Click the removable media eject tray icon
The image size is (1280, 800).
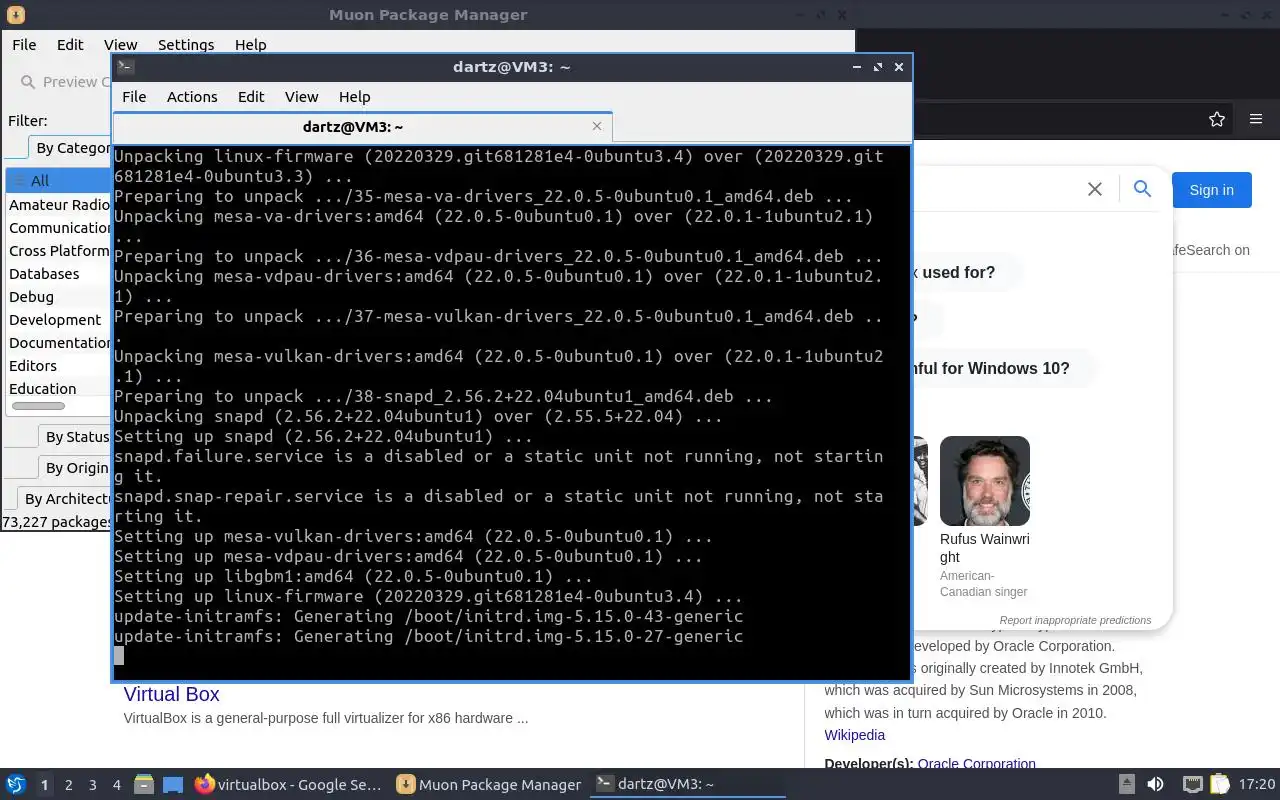[x=1127, y=785]
